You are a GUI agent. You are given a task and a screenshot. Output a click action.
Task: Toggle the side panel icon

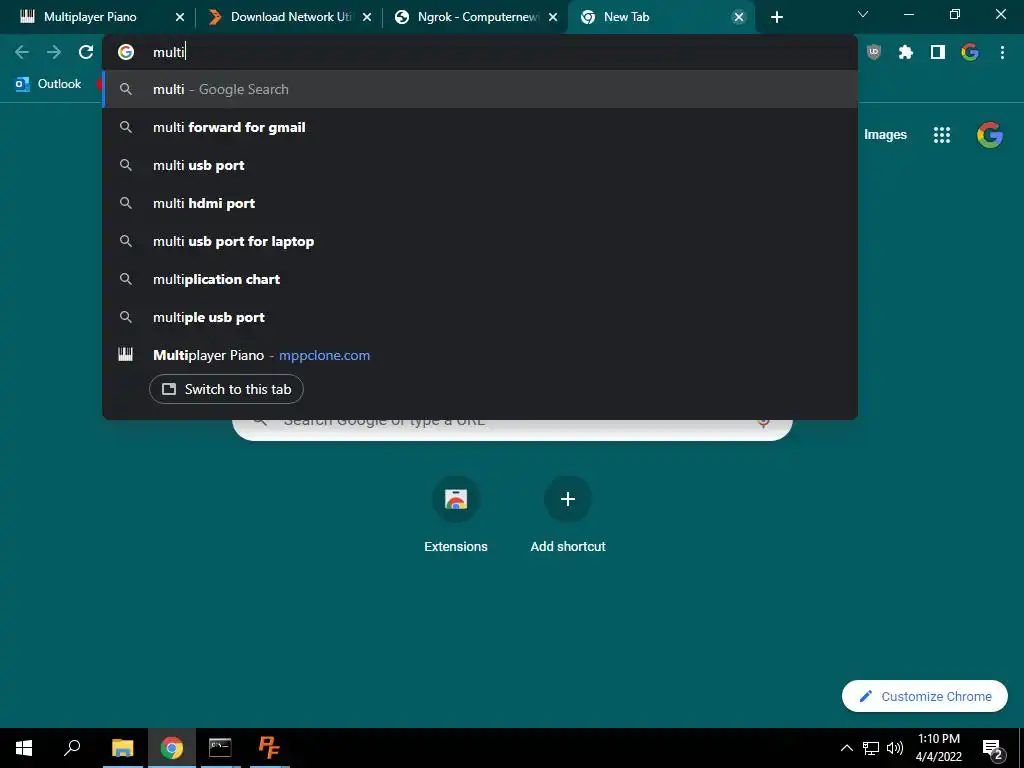[x=938, y=52]
